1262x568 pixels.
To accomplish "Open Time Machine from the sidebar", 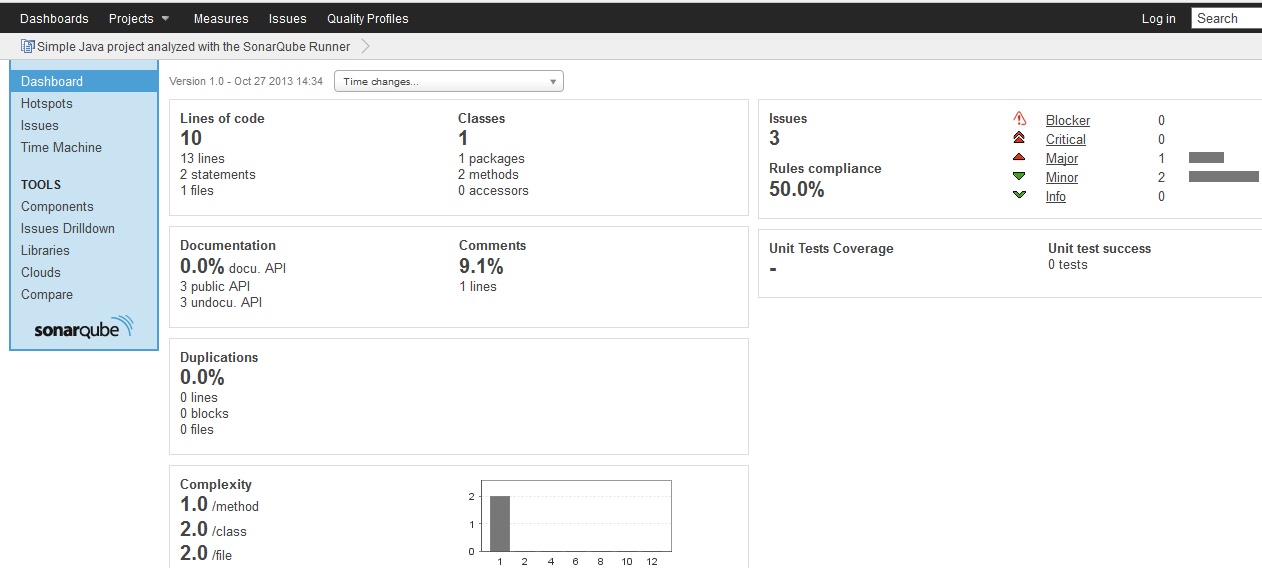I will click(61, 147).
